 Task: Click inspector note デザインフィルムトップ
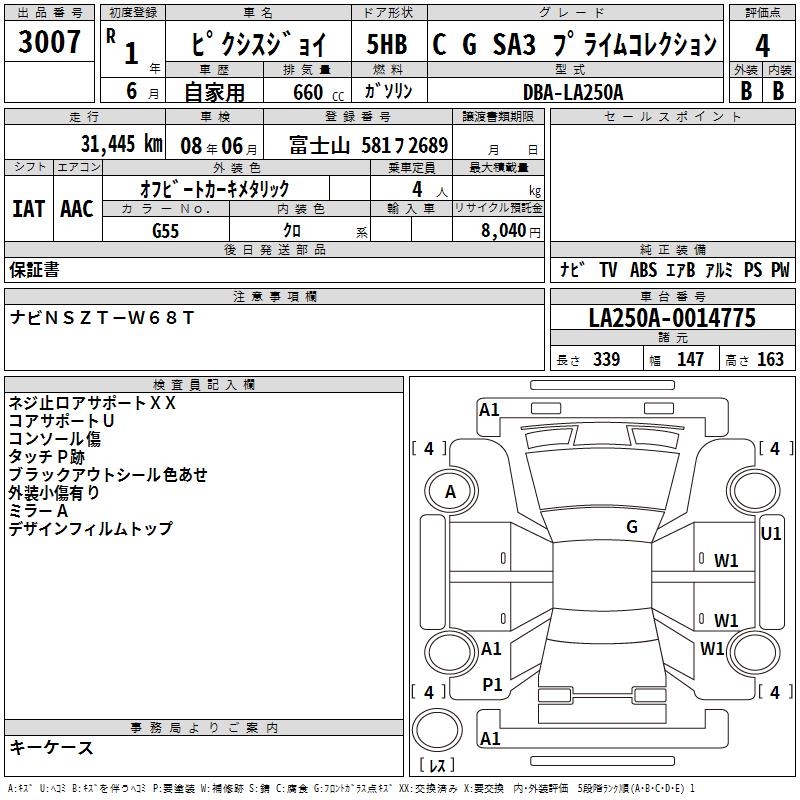coord(90,529)
